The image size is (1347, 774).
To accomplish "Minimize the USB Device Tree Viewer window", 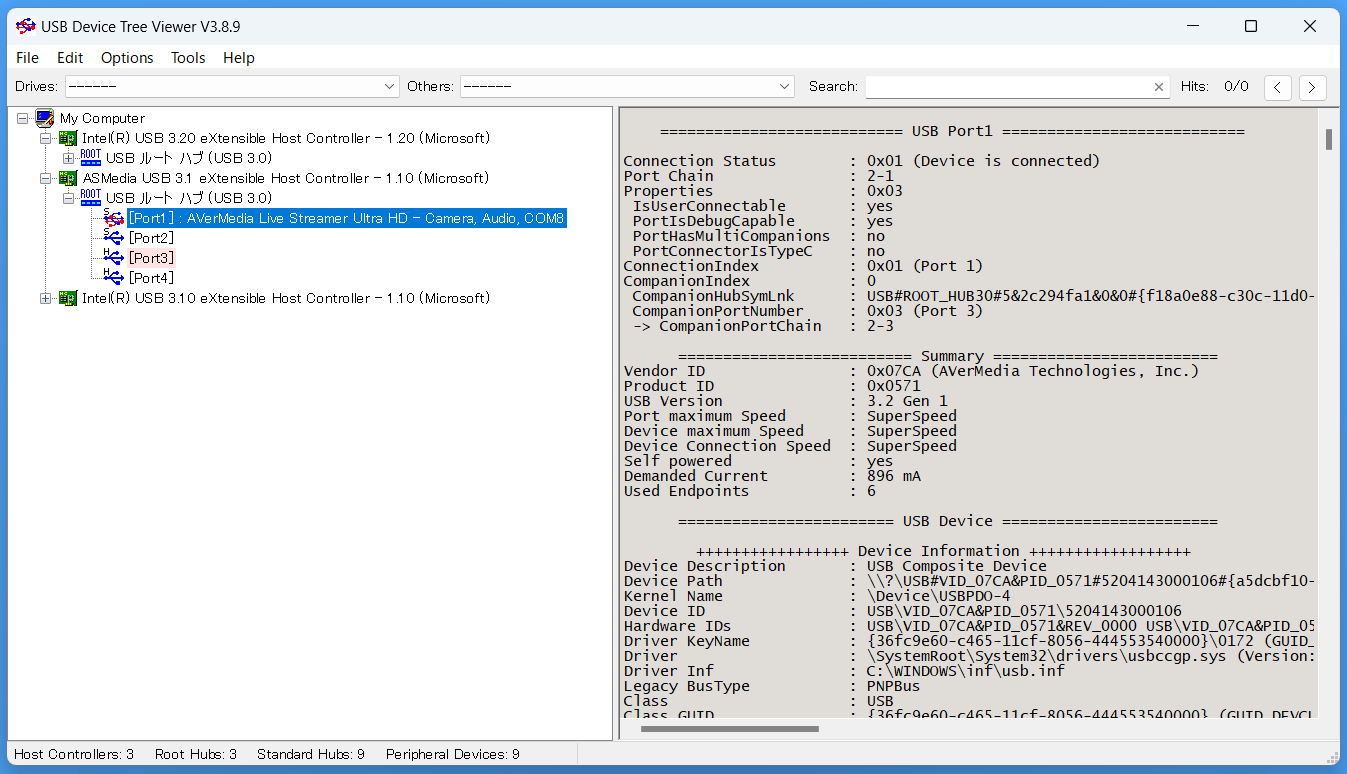I will tap(1192, 26).
